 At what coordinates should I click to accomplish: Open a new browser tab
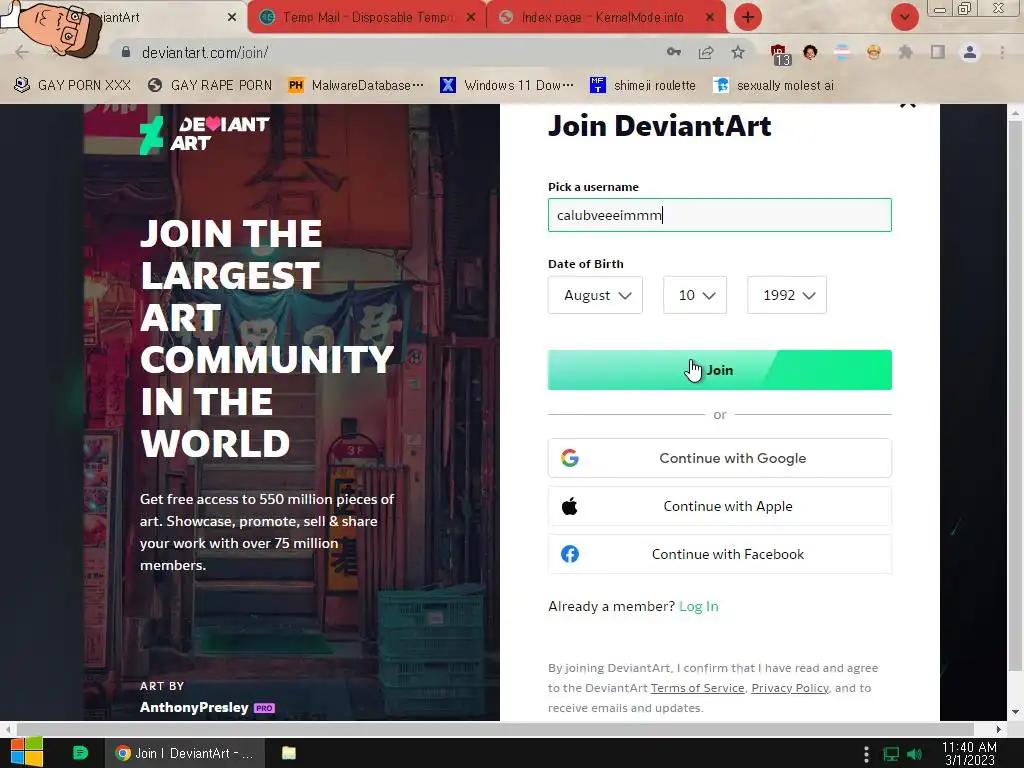pyautogui.click(x=748, y=17)
